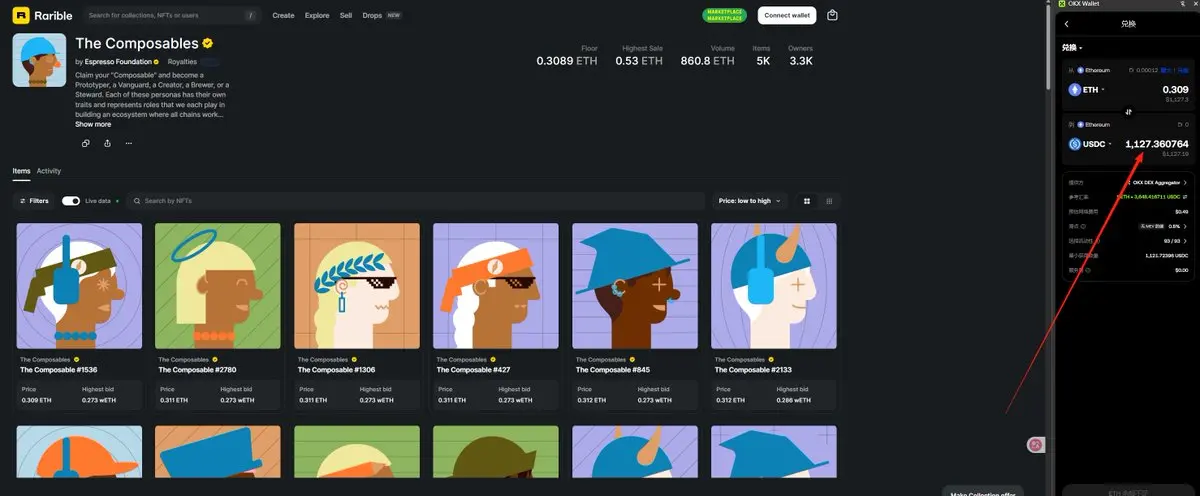Open the three-dots more options menu
Image resolution: width=1200 pixels, height=496 pixels.
129,143
